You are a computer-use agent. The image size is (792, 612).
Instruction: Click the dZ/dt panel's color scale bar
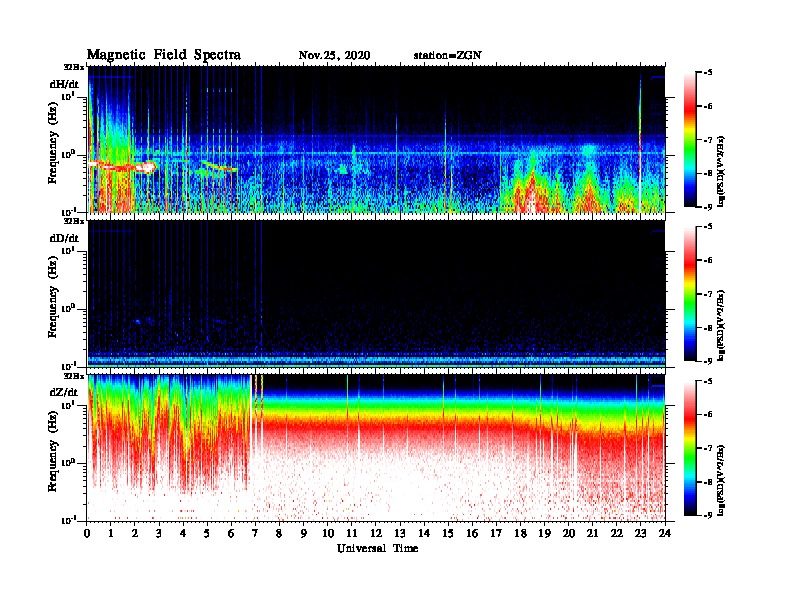(x=690, y=448)
